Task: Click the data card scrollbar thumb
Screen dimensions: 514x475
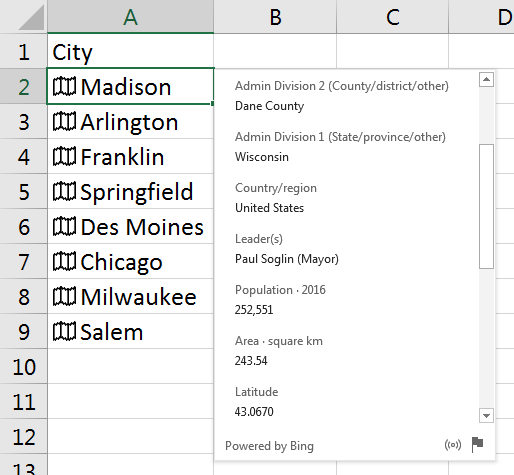Action: point(486,206)
